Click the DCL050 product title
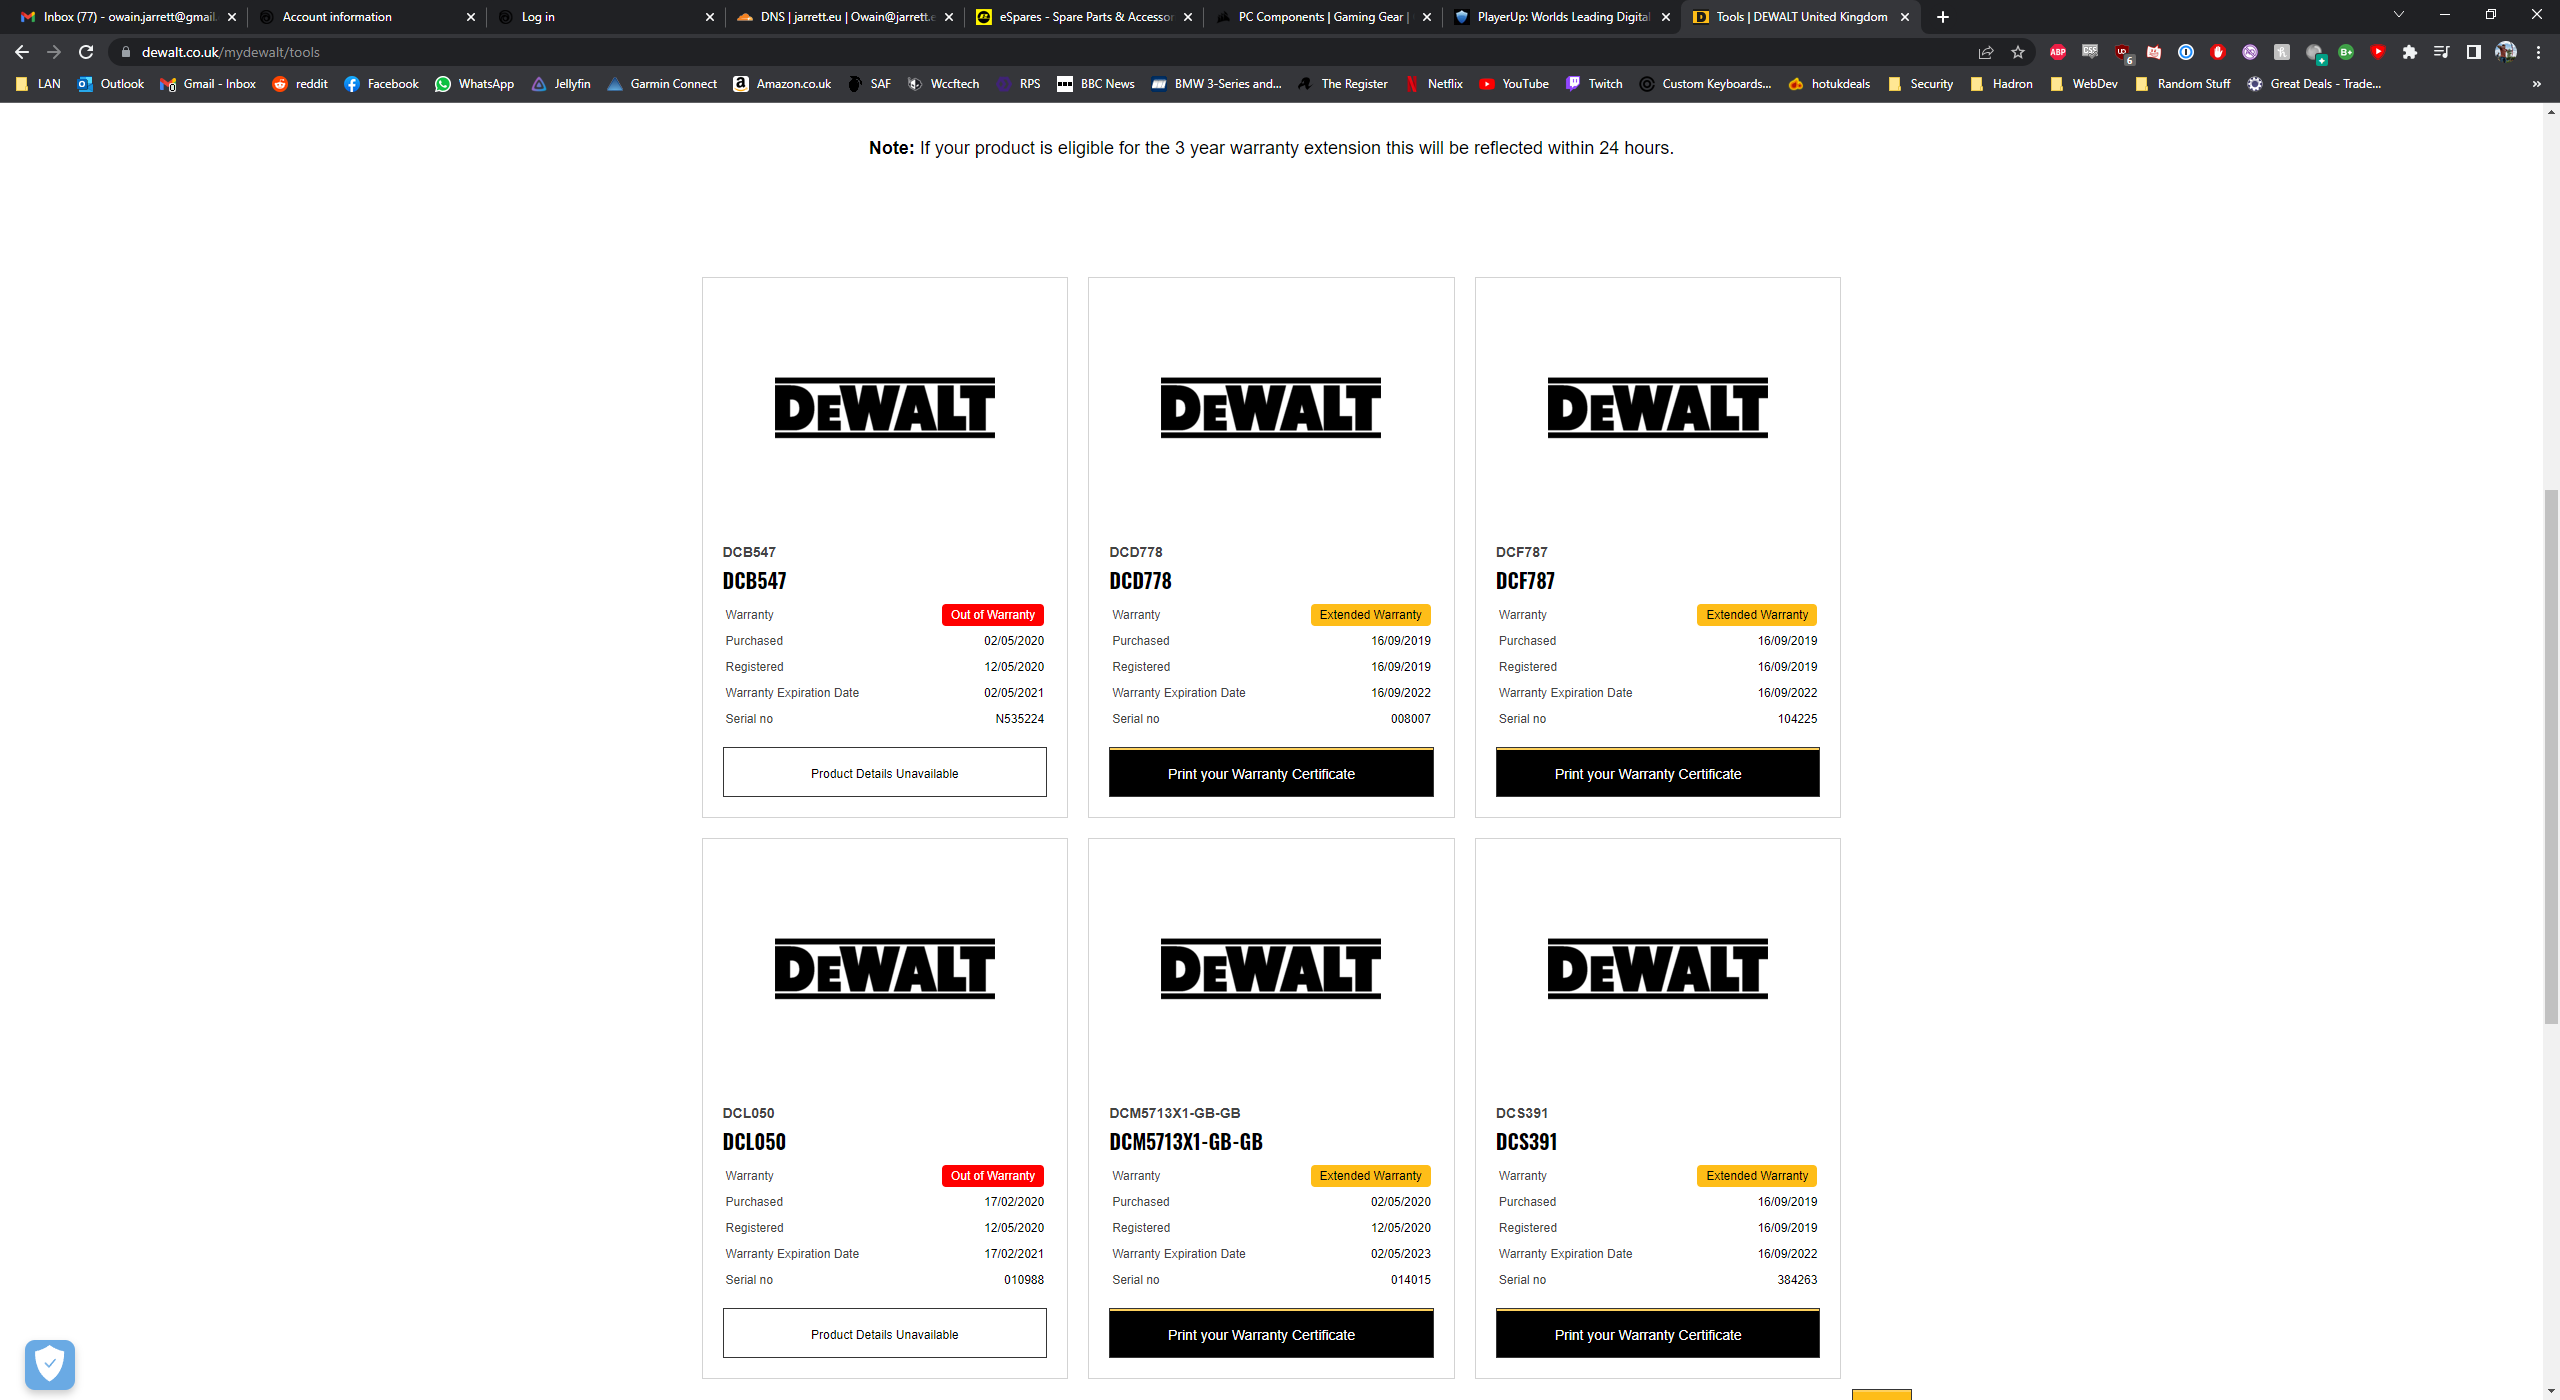 (754, 1142)
